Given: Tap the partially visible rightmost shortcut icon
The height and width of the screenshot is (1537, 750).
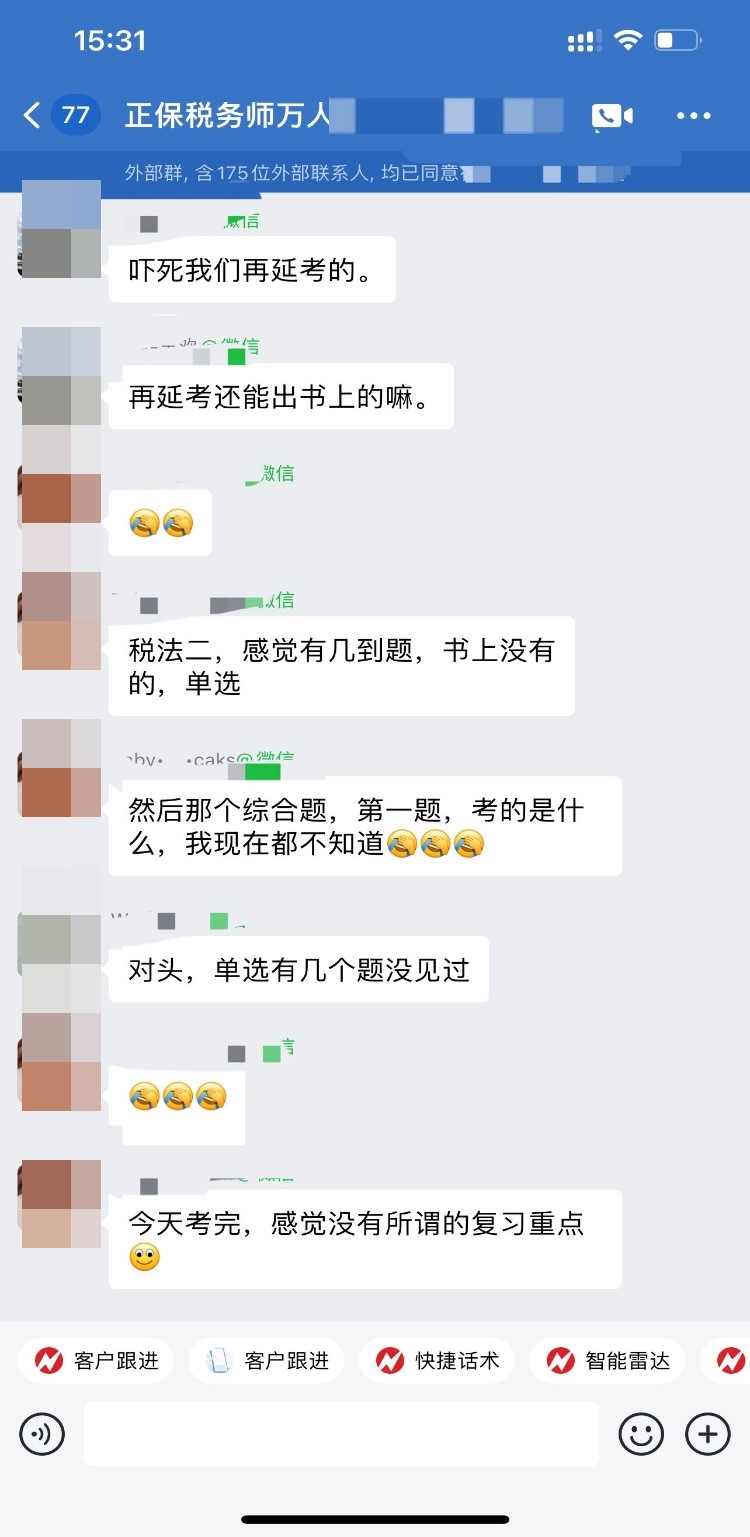Looking at the screenshot, I should (730, 1361).
